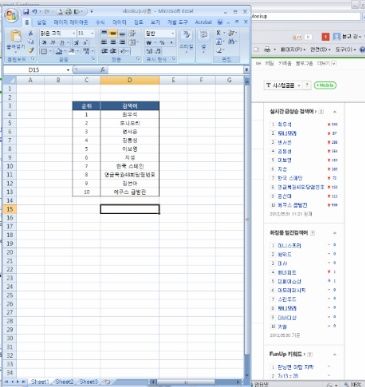
Task: Switch to Sheet2 worksheet tab
Action: (64, 381)
